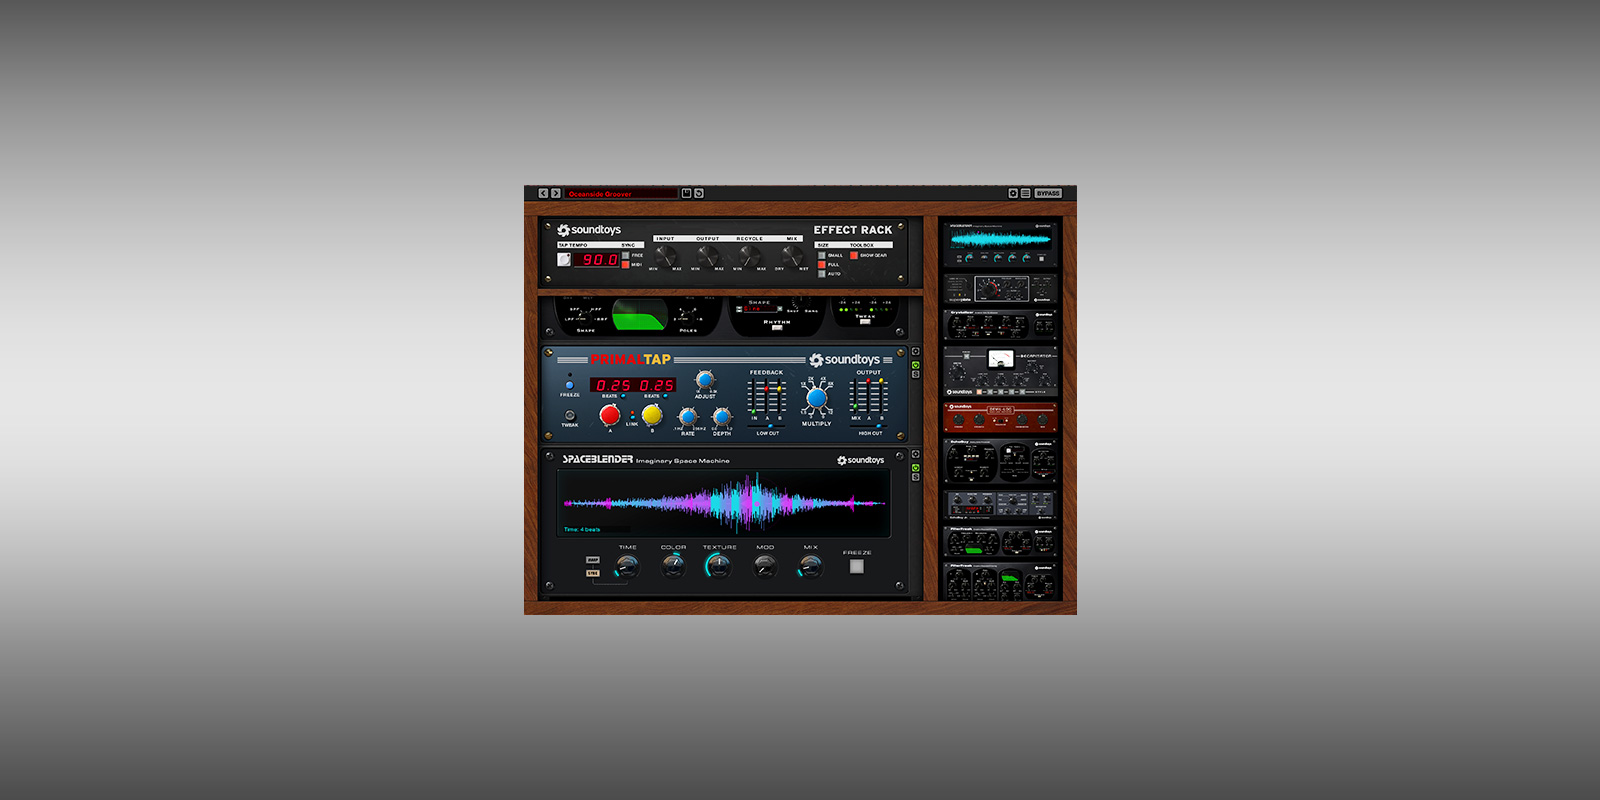1600x800 pixels.
Task: Toggle SpaceBlender green power button in side strip
Action: click(x=915, y=468)
